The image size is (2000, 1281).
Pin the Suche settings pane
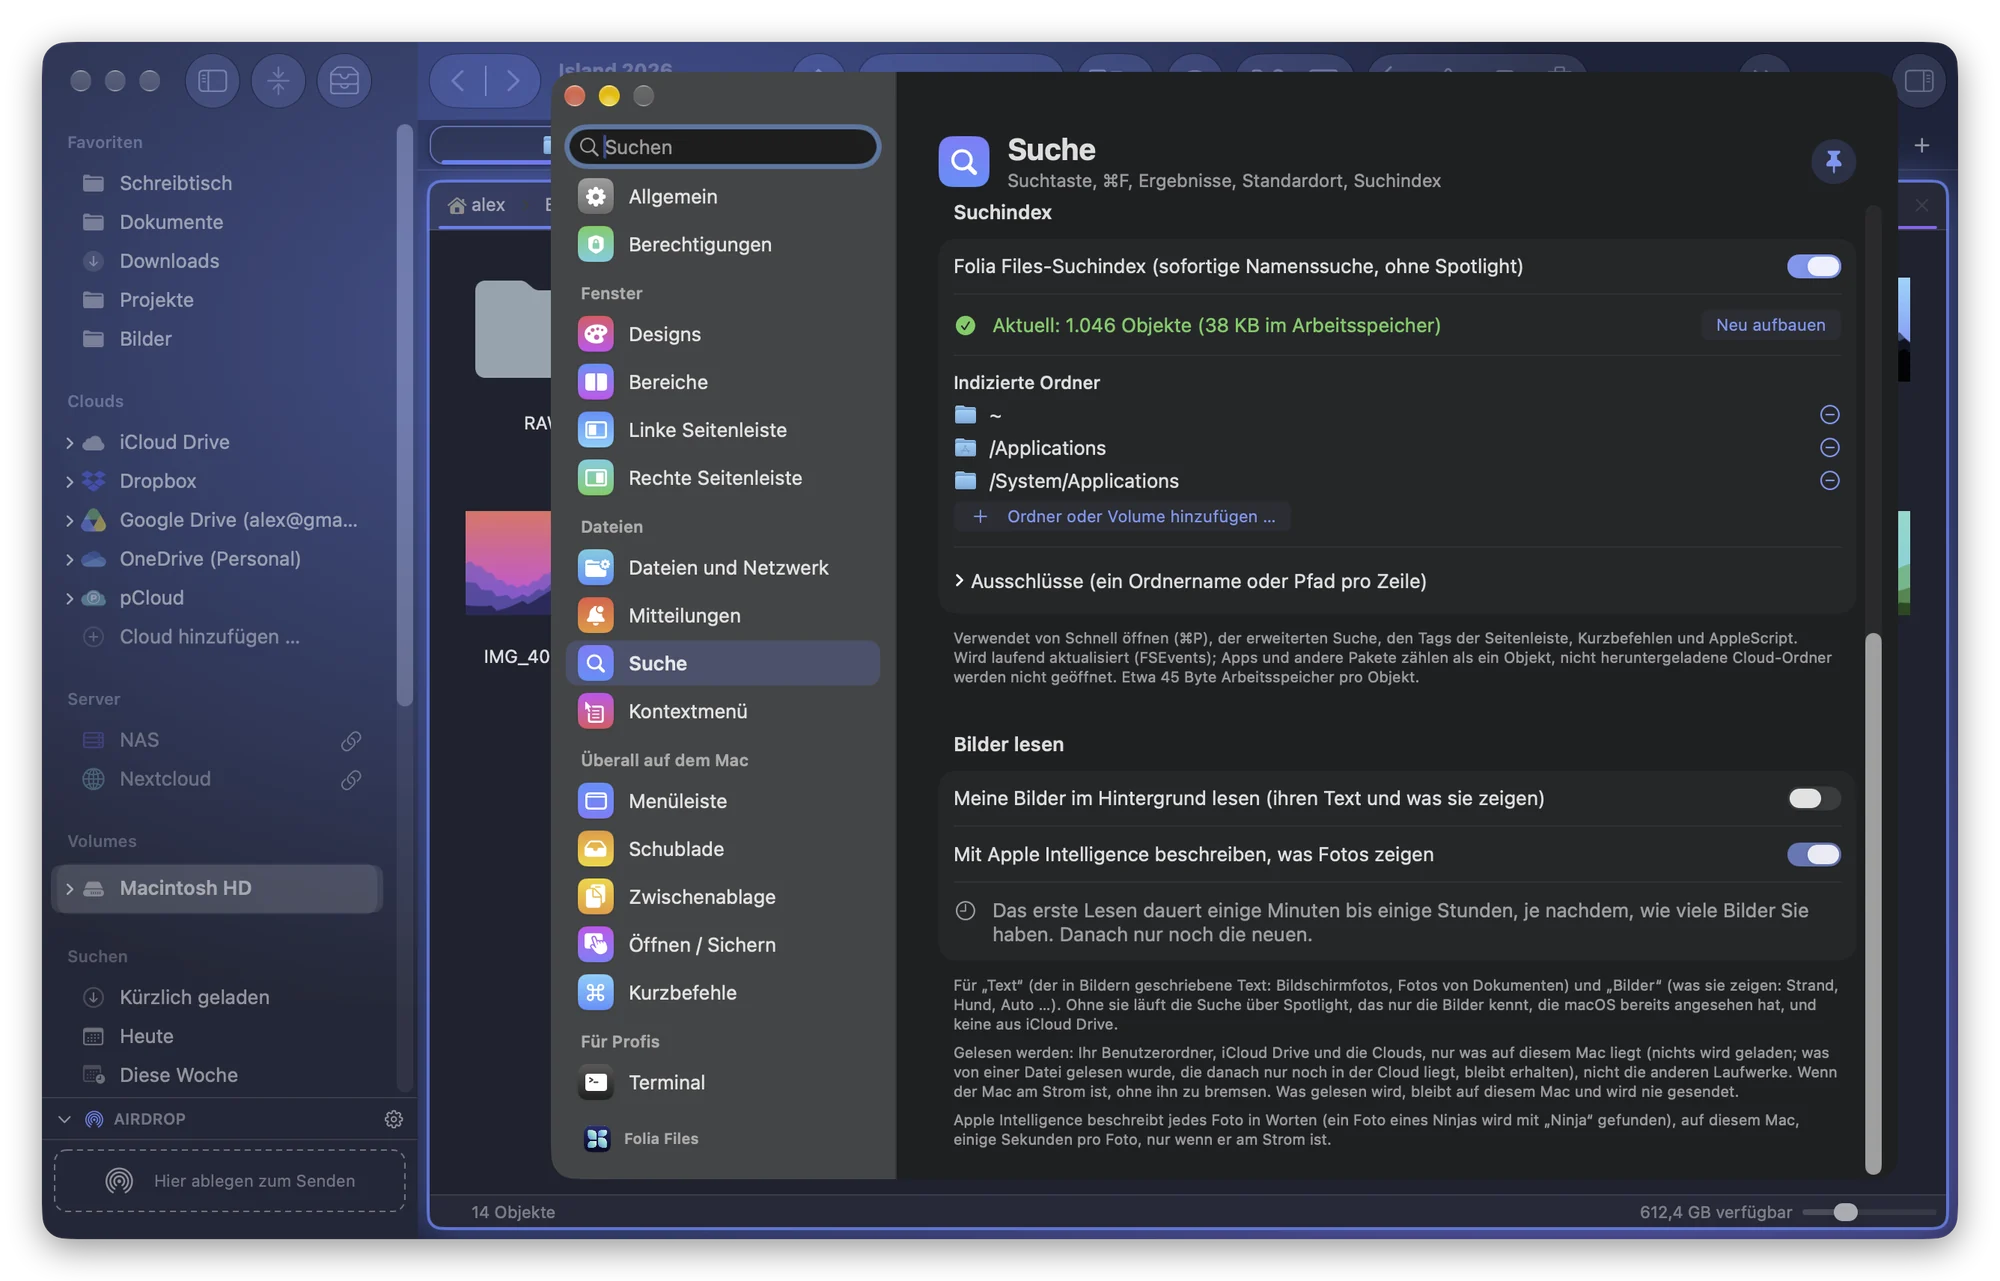(1832, 161)
